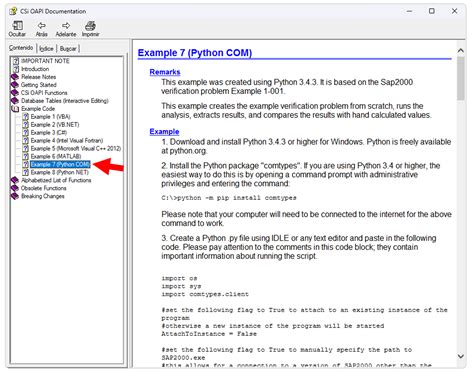Image resolution: width=474 pixels, height=372 pixels.
Task: Click the book icon beside Release Notes
Action: pyautogui.click(x=15, y=77)
